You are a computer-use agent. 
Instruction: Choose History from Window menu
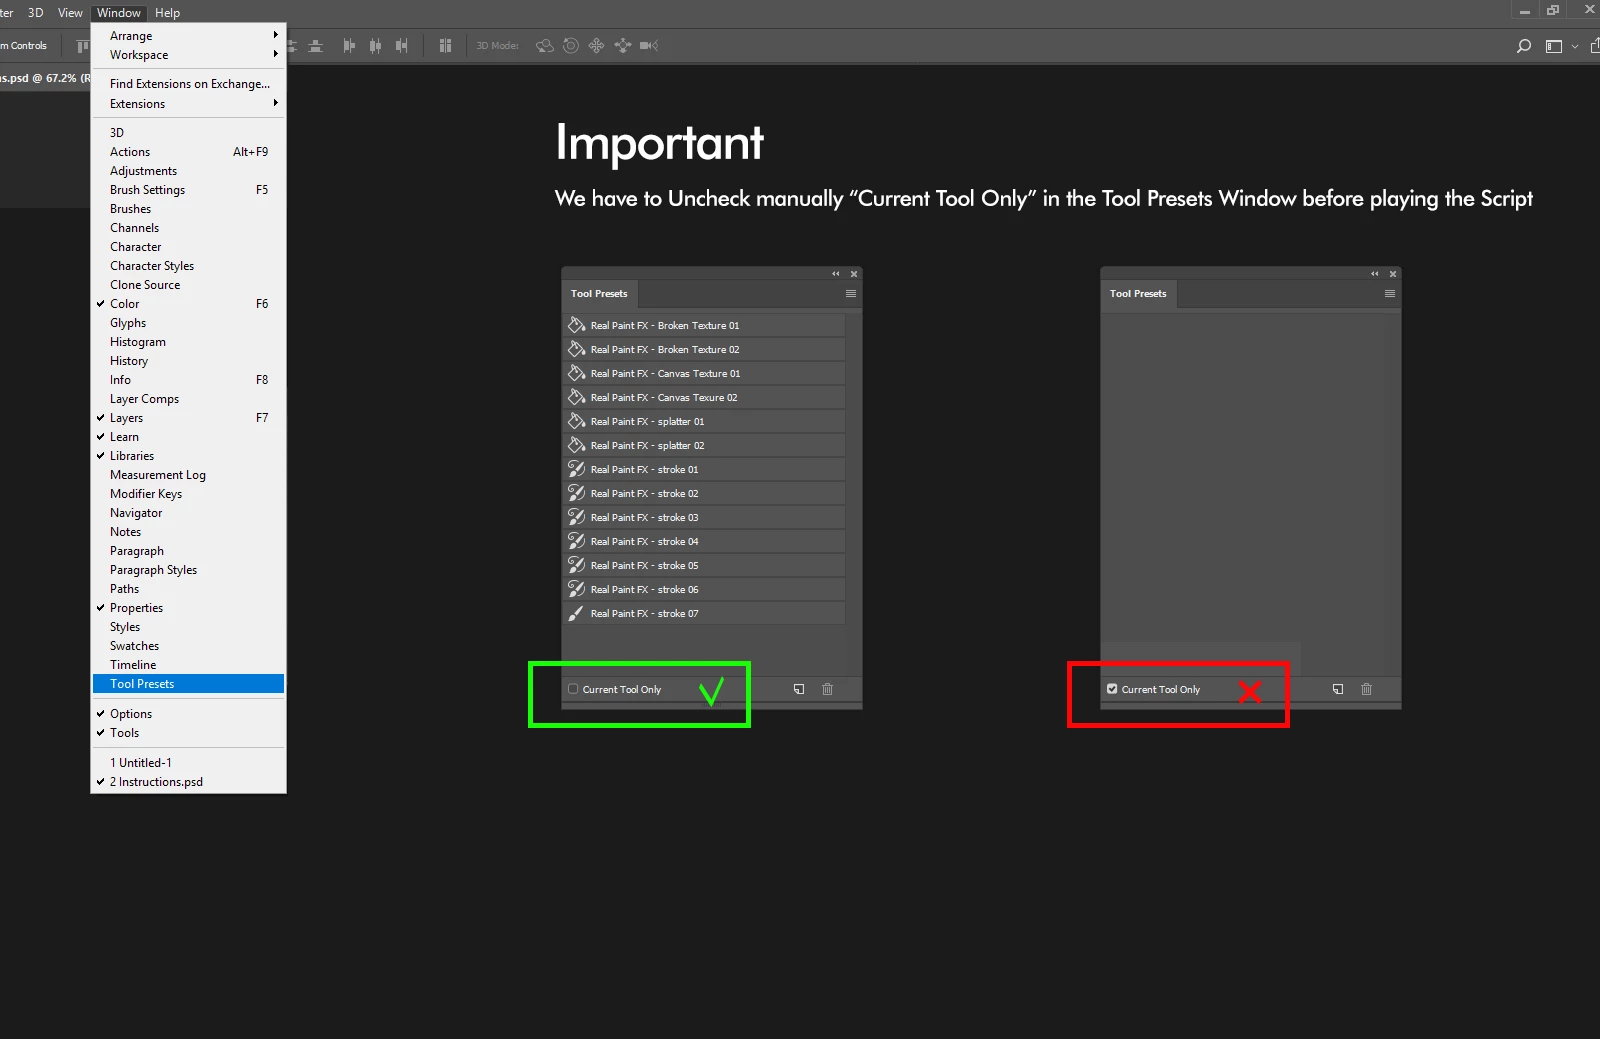tap(188, 361)
